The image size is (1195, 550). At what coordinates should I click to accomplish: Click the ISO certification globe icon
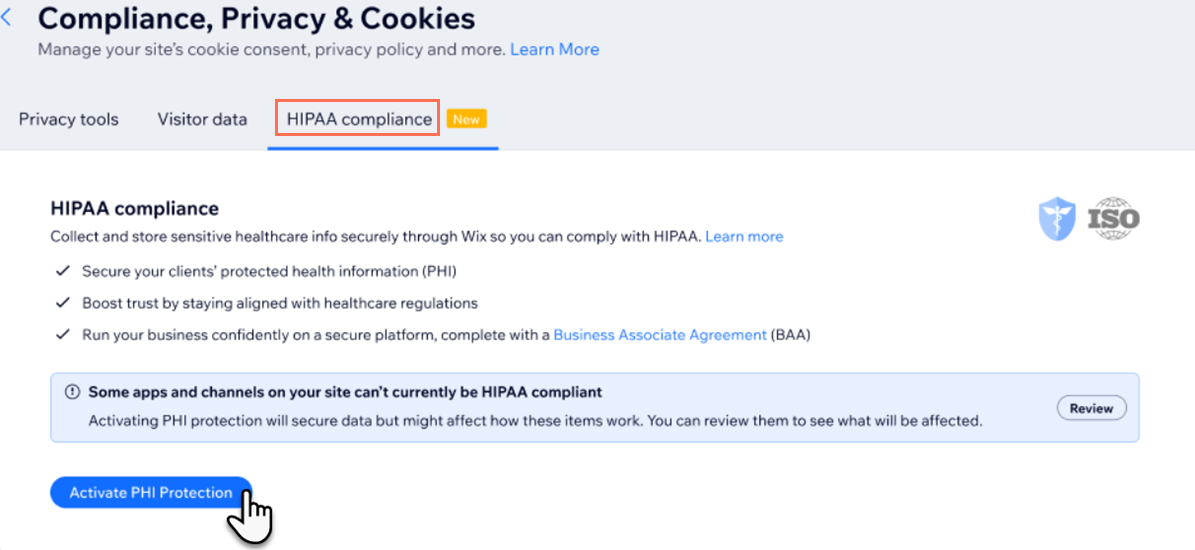1113,218
